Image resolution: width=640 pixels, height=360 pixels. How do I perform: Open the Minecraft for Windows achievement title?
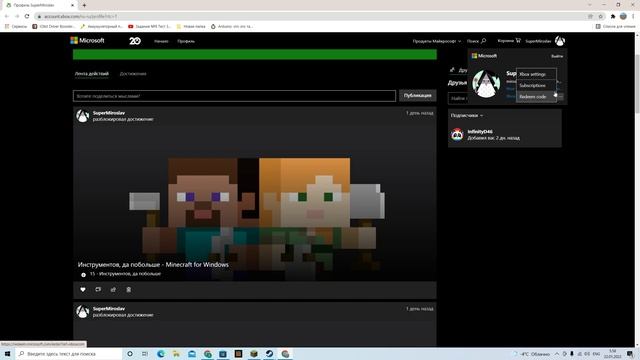click(x=153, y=264)
